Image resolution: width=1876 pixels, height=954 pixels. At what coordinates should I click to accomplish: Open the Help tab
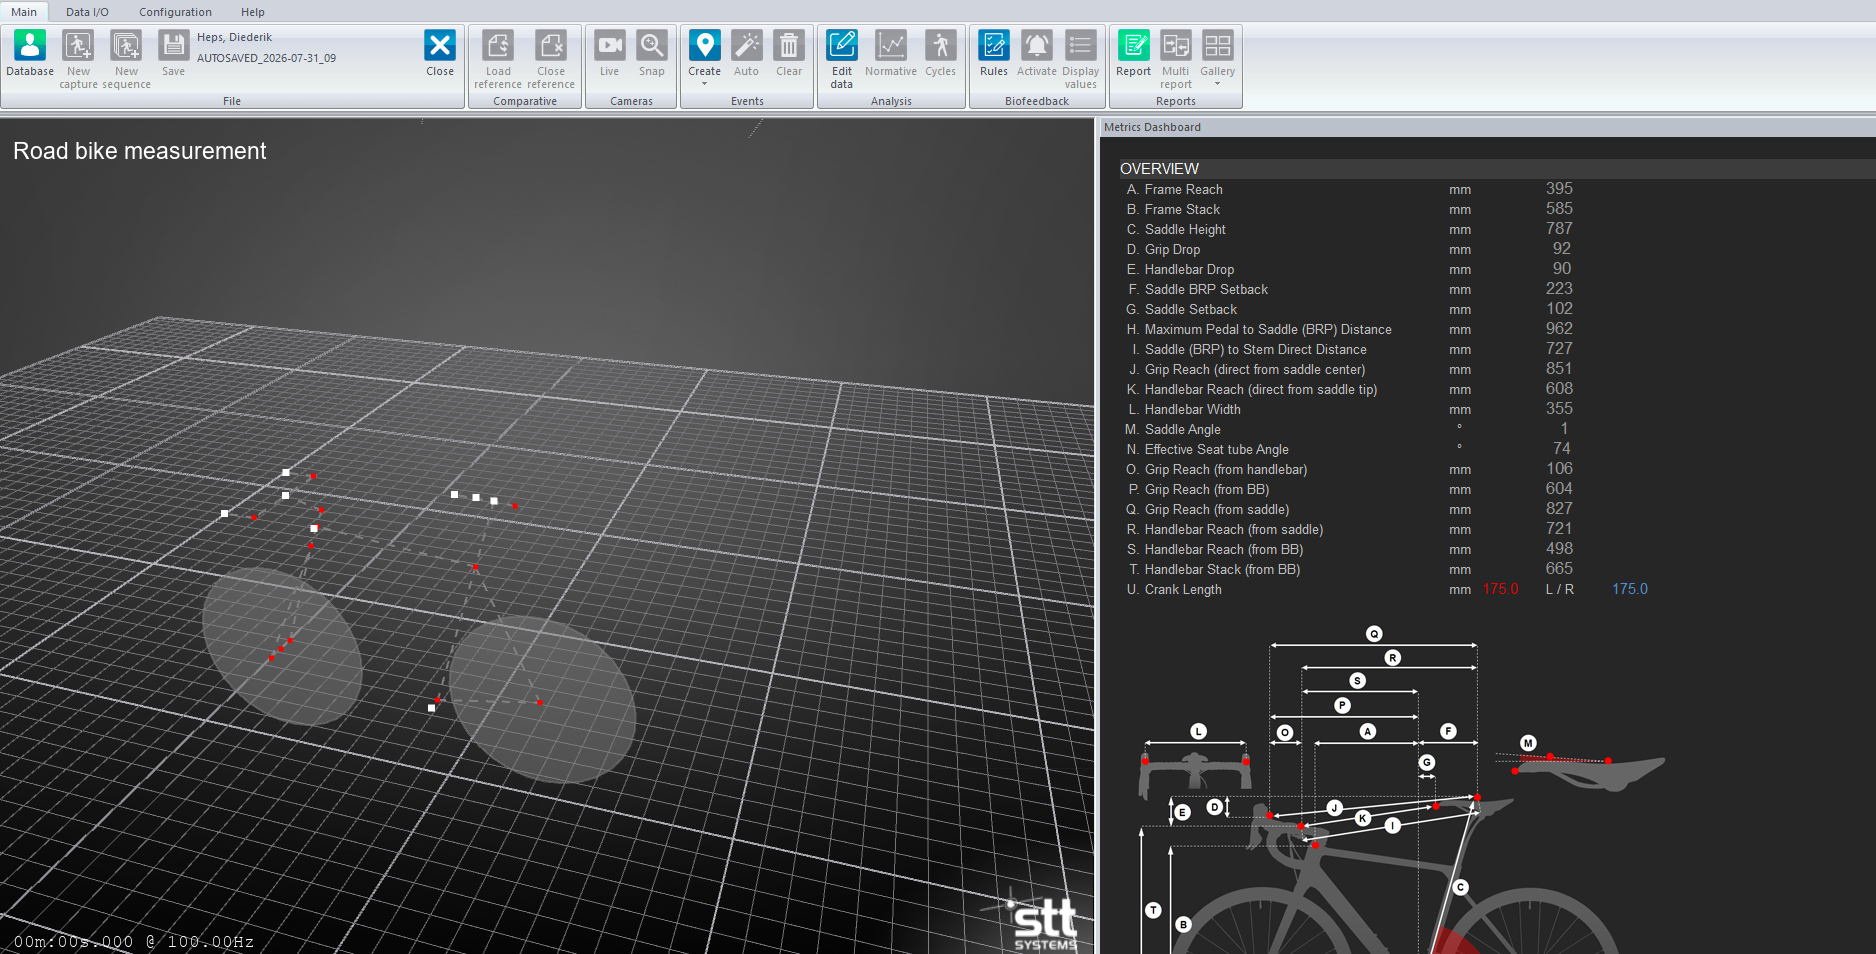tap(253, 12)
